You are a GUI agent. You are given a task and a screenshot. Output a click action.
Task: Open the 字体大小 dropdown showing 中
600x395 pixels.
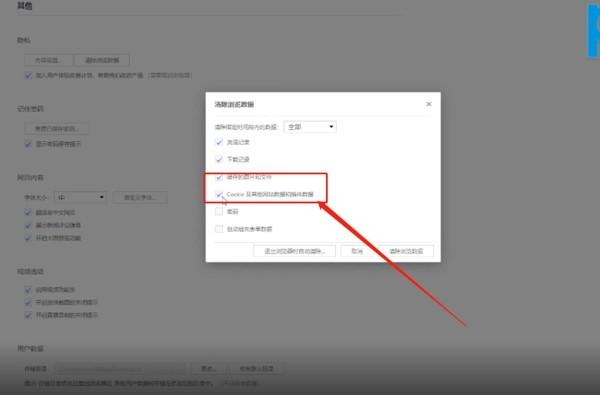80,198
